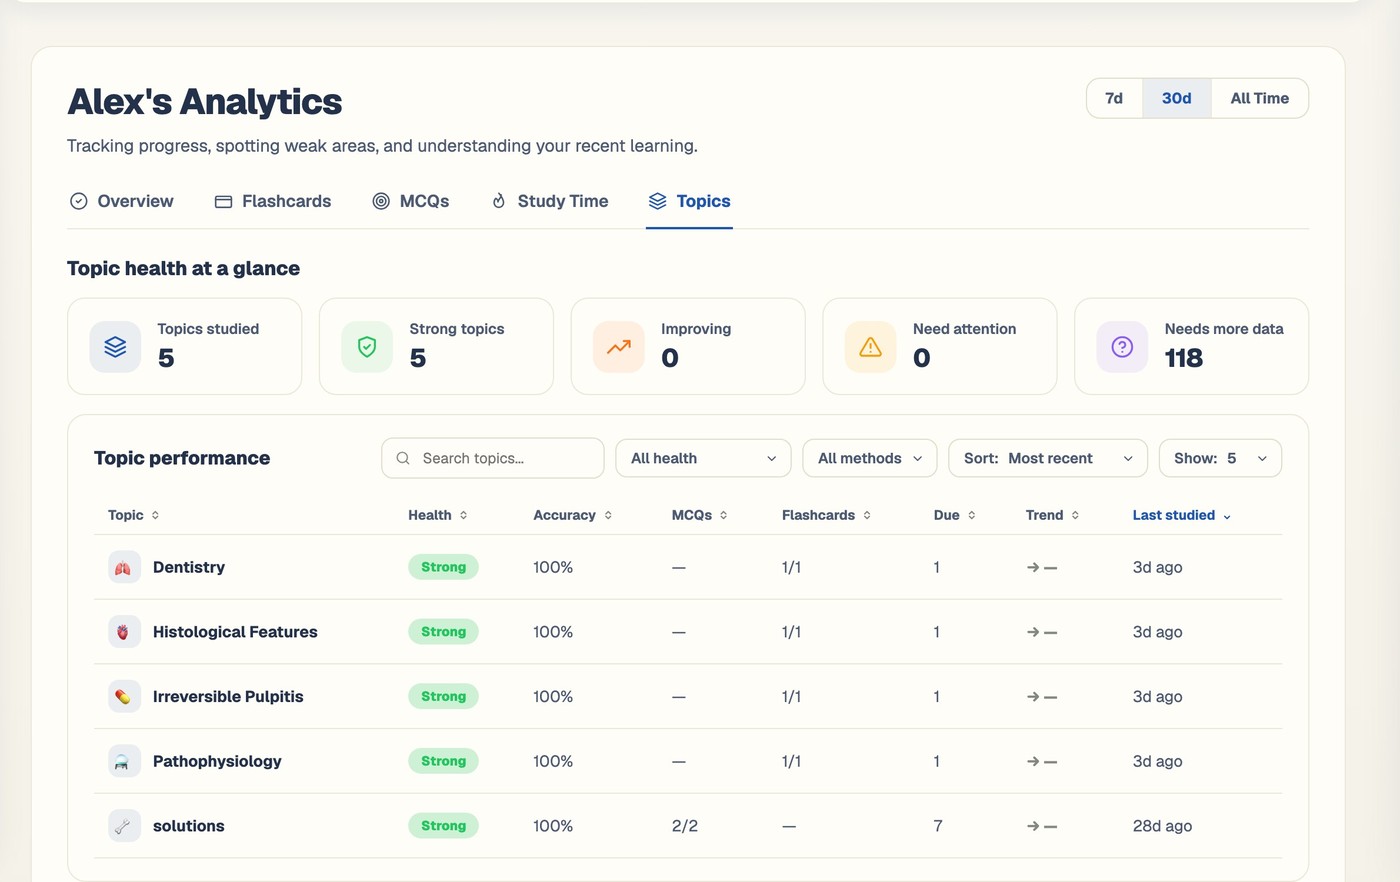
Task: Select the 30d time range
Action: pos(1177,98)
